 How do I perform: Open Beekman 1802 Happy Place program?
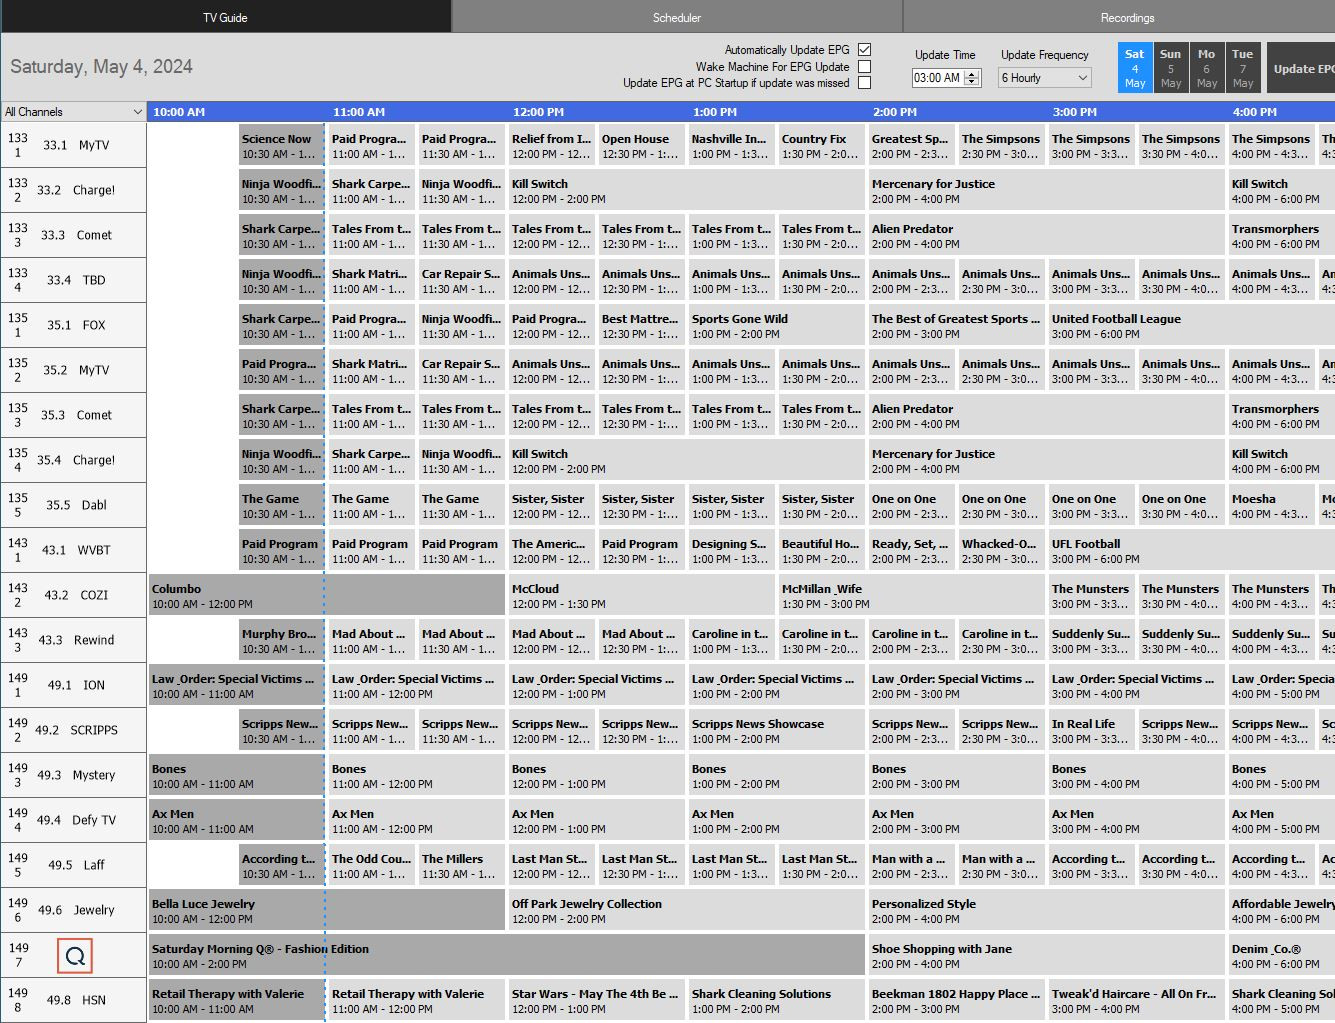(956, 1000)
